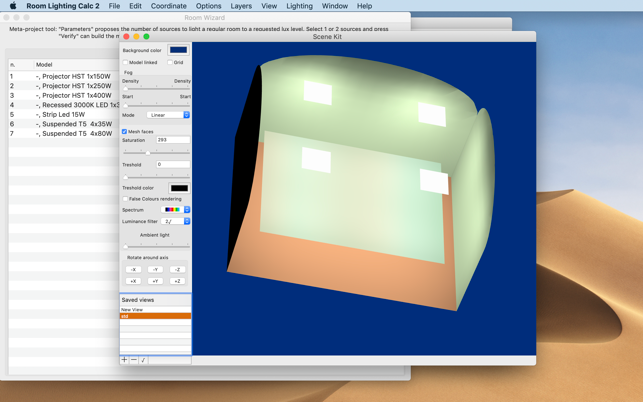Click the 3D room scene view
Image resolution: width=643 pixels, height=402 pixels.
[x=364, y=199]
